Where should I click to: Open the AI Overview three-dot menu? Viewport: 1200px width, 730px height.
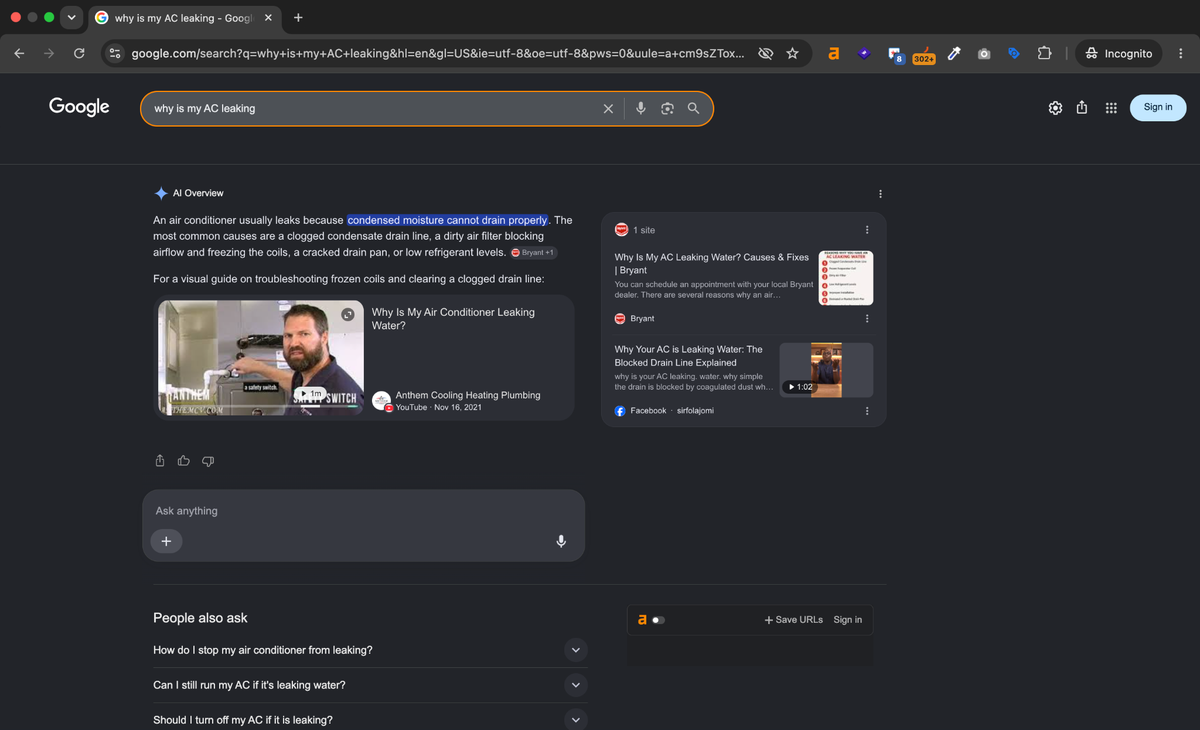coord(880,193)
